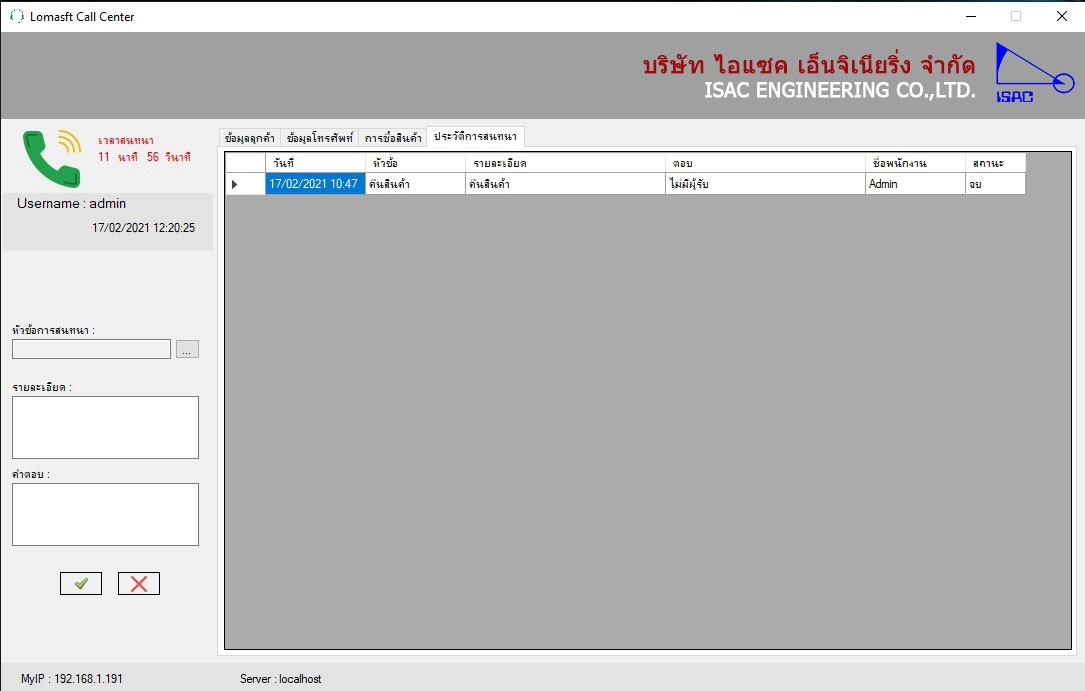Select the row indicator arrow in grid
The image size is (1085, 691).
(235, 184)
